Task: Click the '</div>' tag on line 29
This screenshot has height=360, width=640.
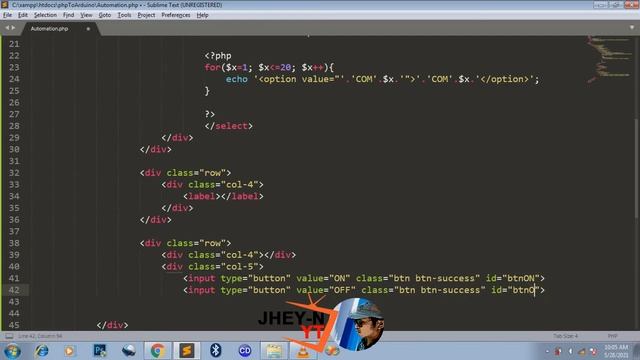Action: 177,138
